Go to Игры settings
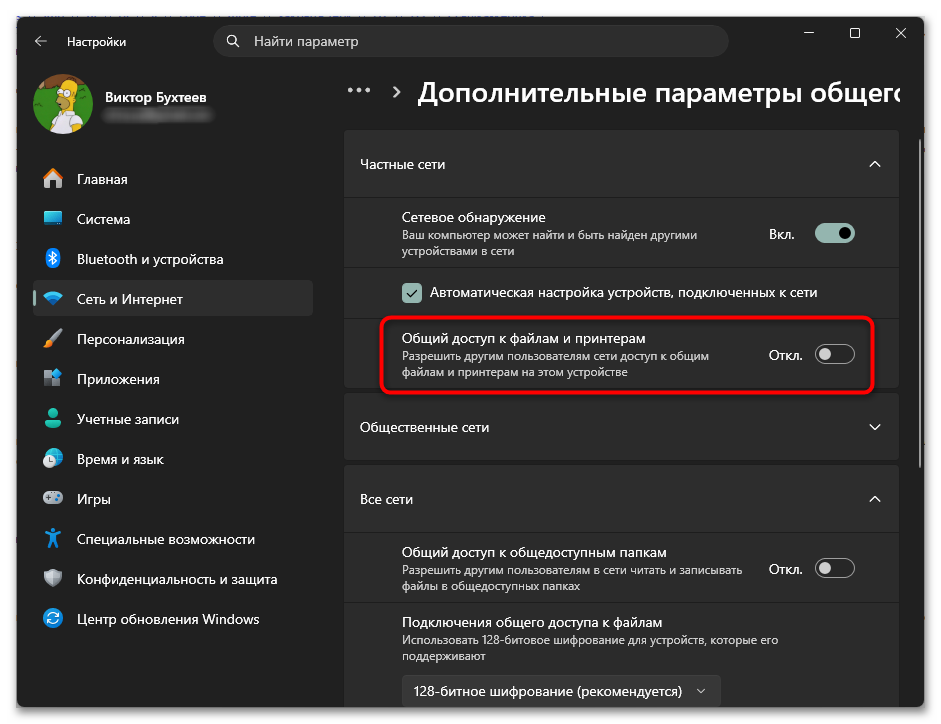The image size is (941, 724). point(173,498)
